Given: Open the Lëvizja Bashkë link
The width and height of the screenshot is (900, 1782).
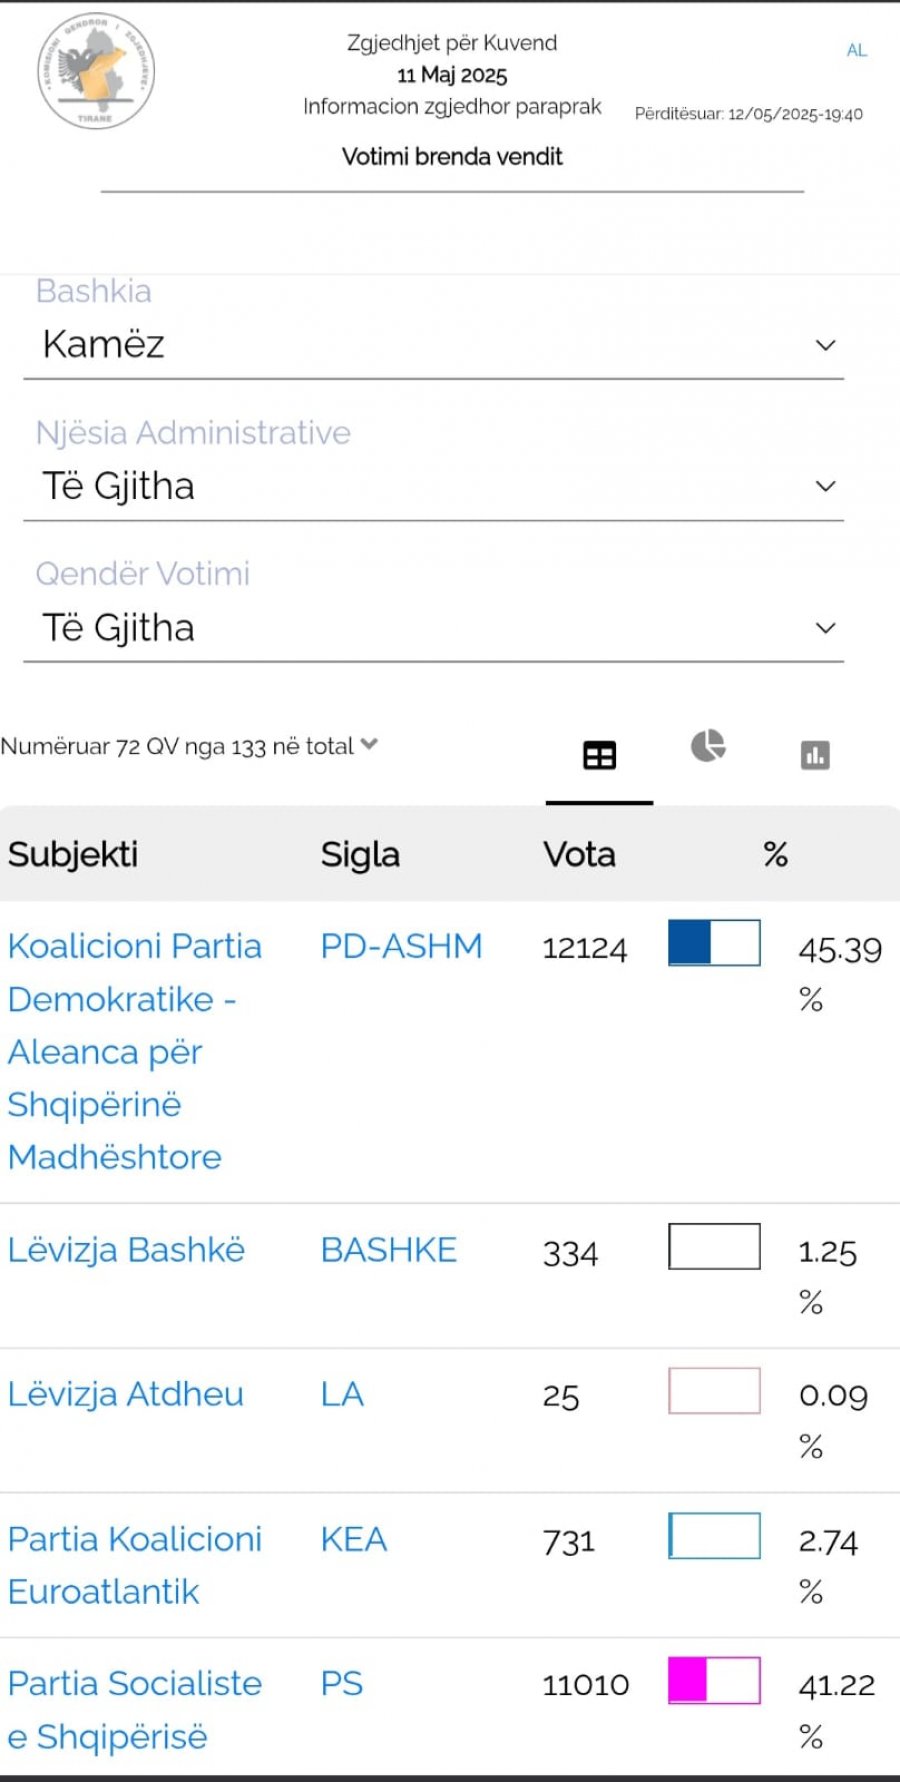Looking at the screenshot, I should pos(126,1250).
